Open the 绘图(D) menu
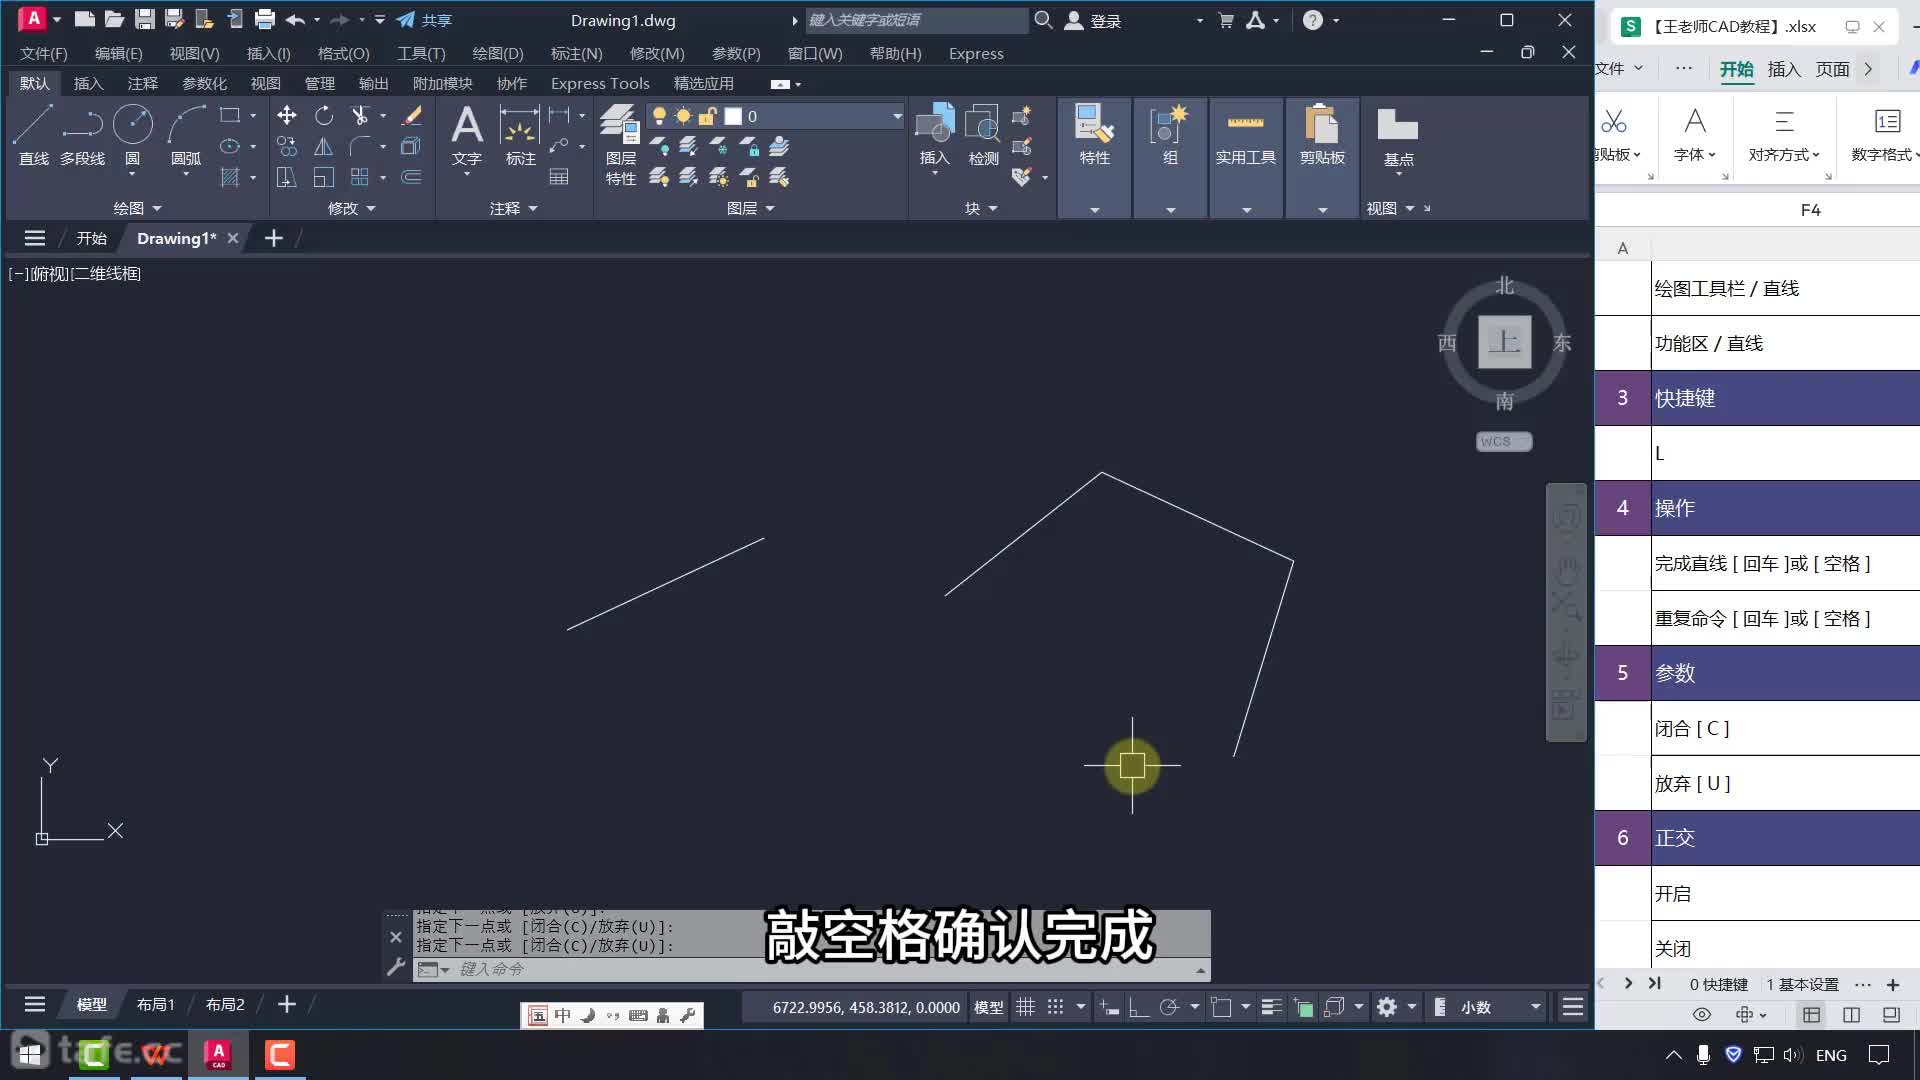Screen dimensions: 1920x1080 coord(498,54)
